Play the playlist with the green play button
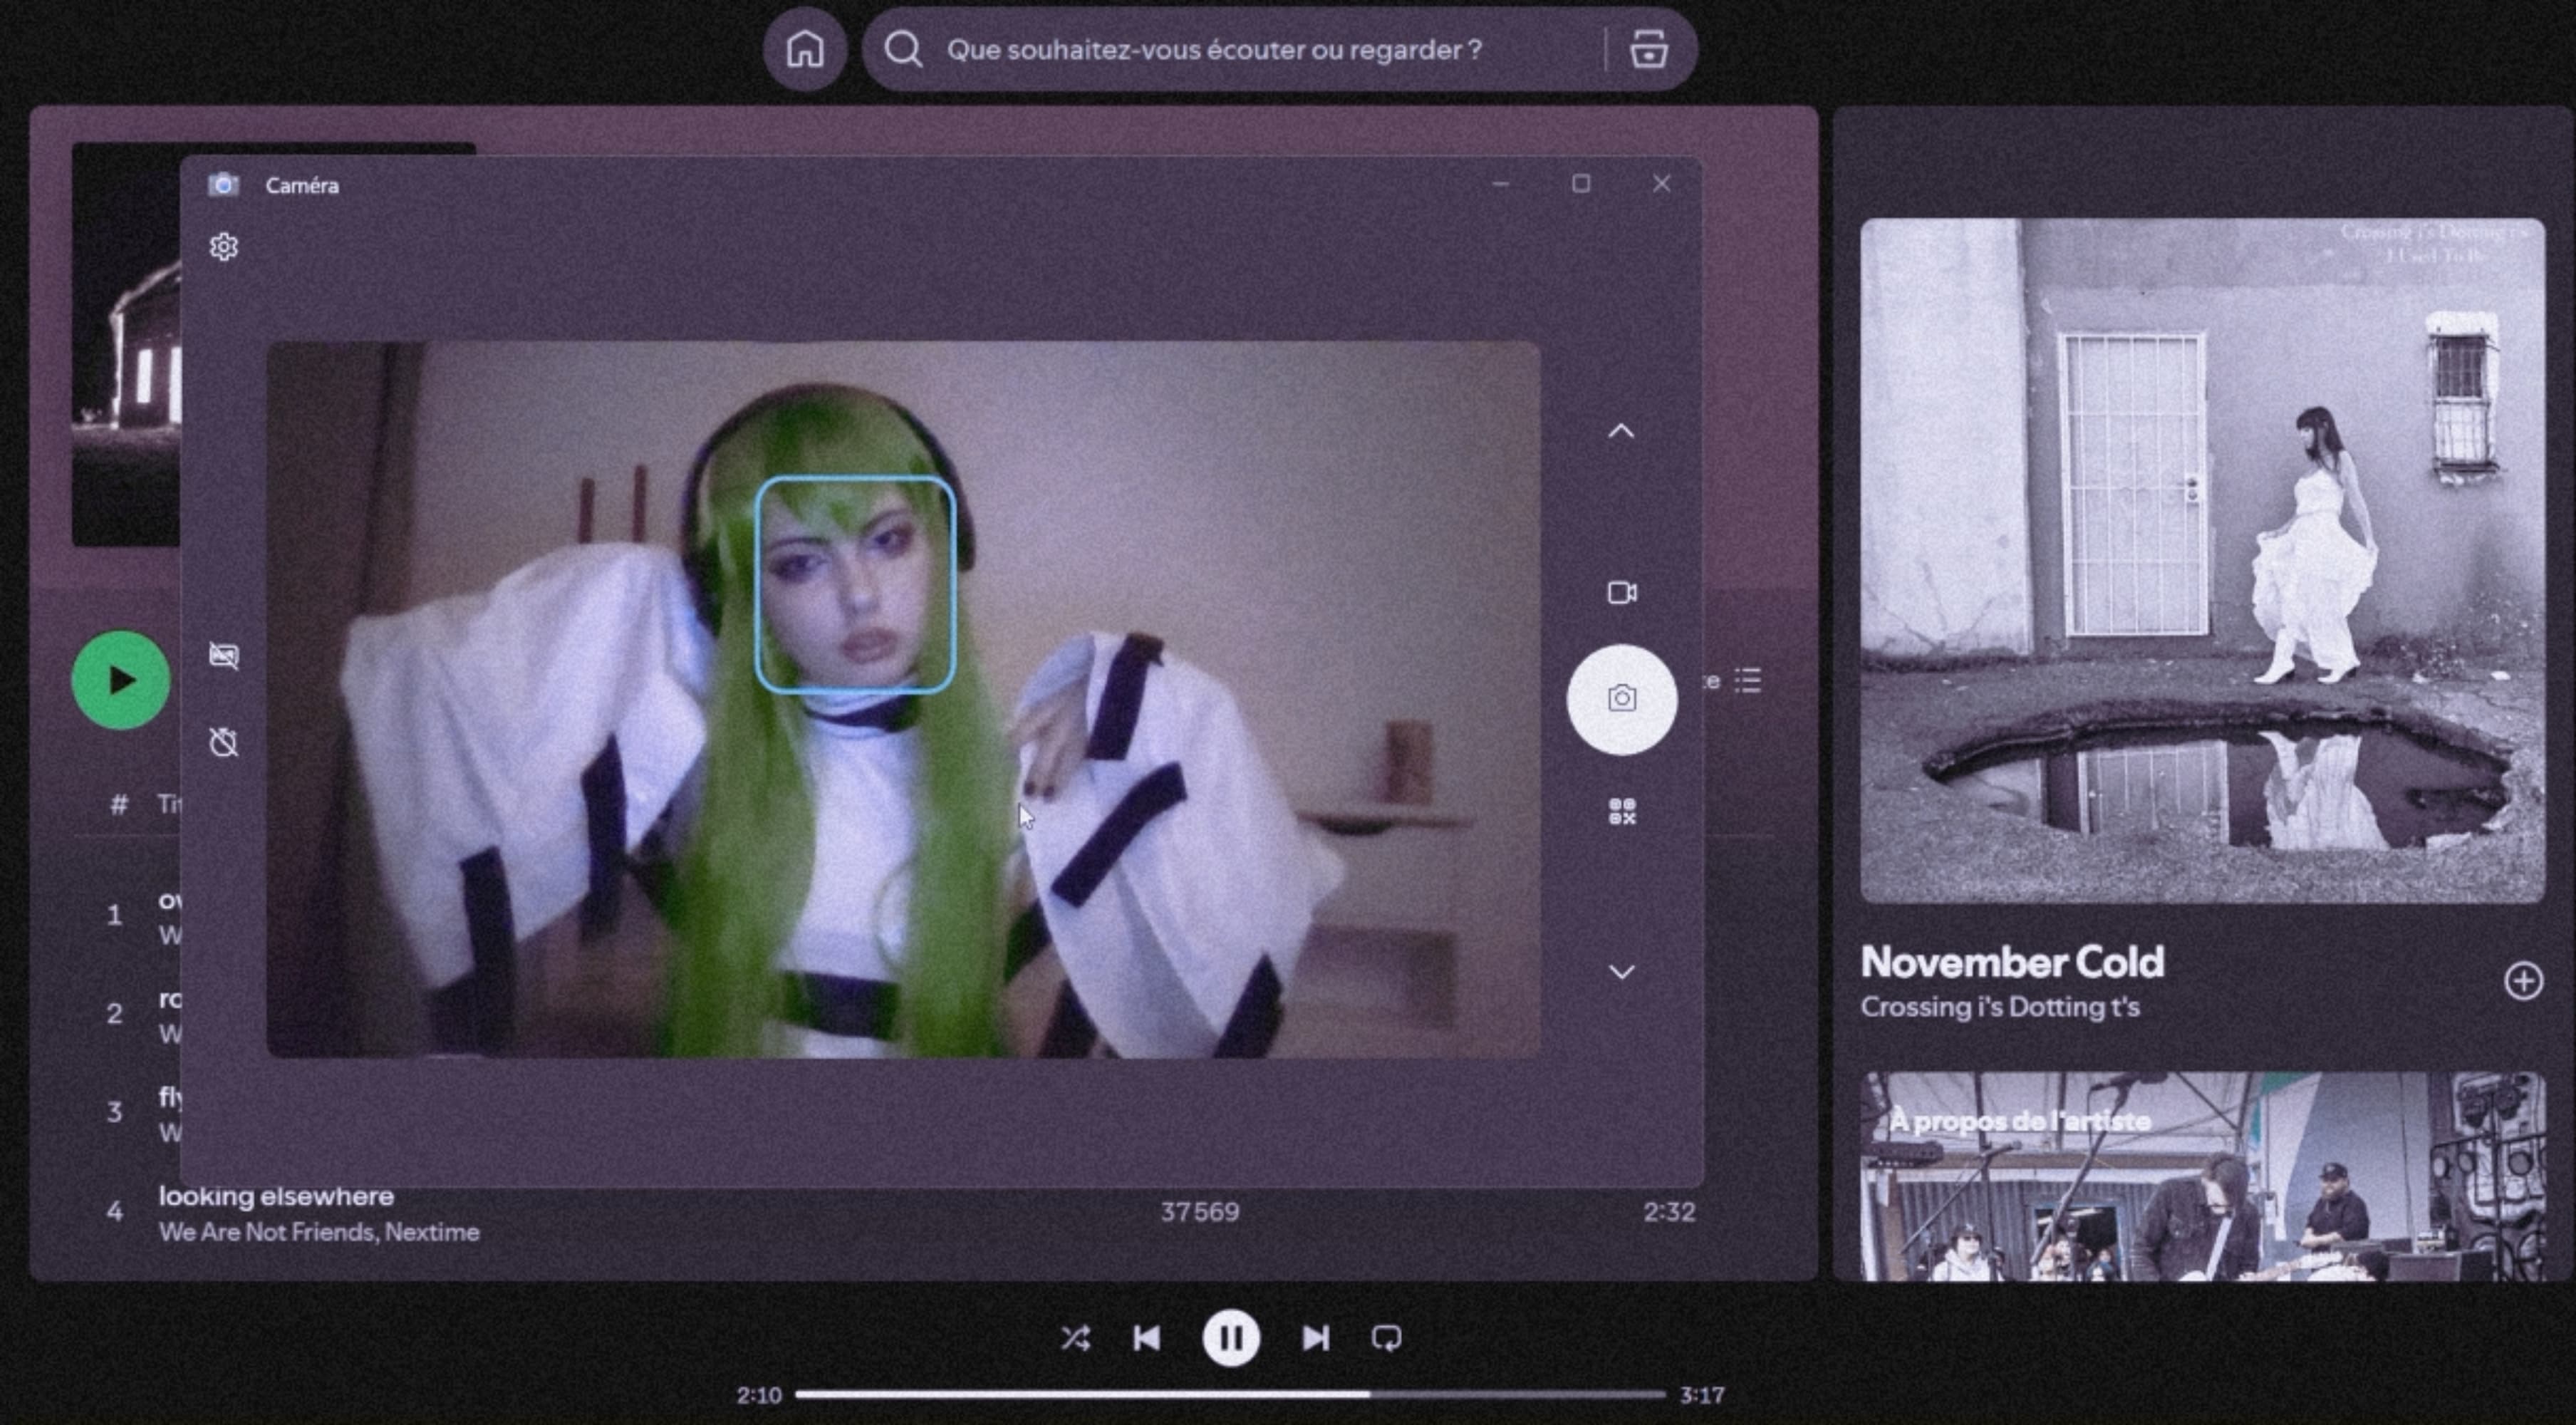This screenshot has height=1425, width=2576. click(x=119, y=679)
